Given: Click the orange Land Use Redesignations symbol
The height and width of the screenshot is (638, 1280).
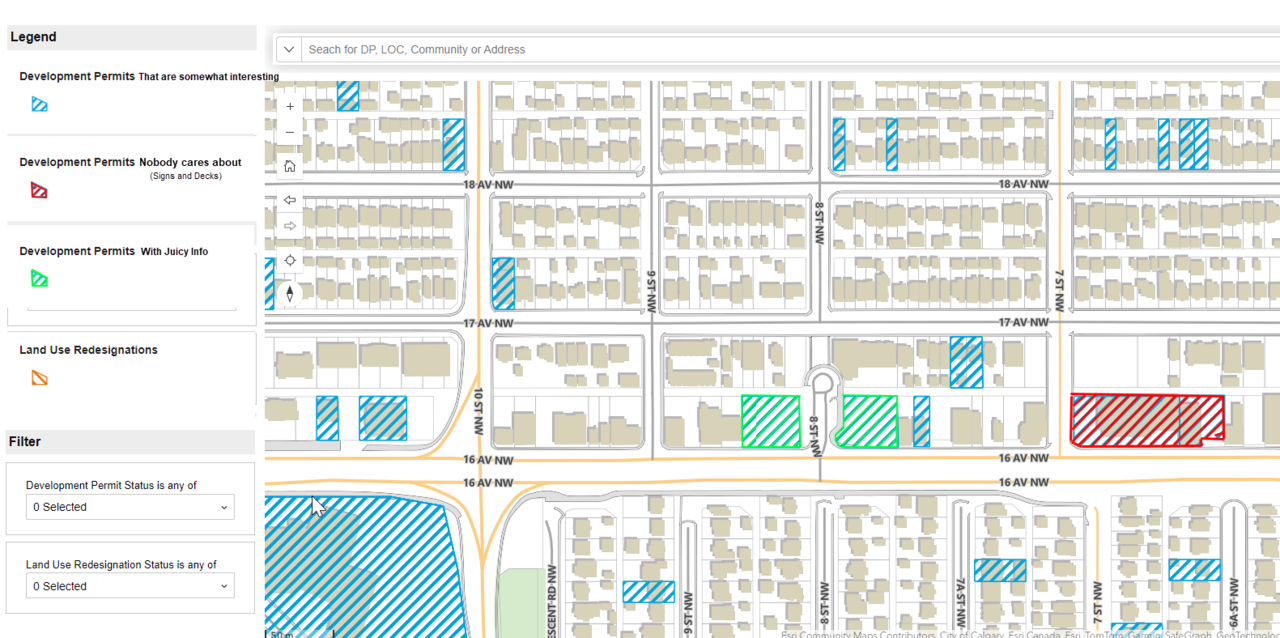Looking at the screenshot, I should [x=39, y=378].
